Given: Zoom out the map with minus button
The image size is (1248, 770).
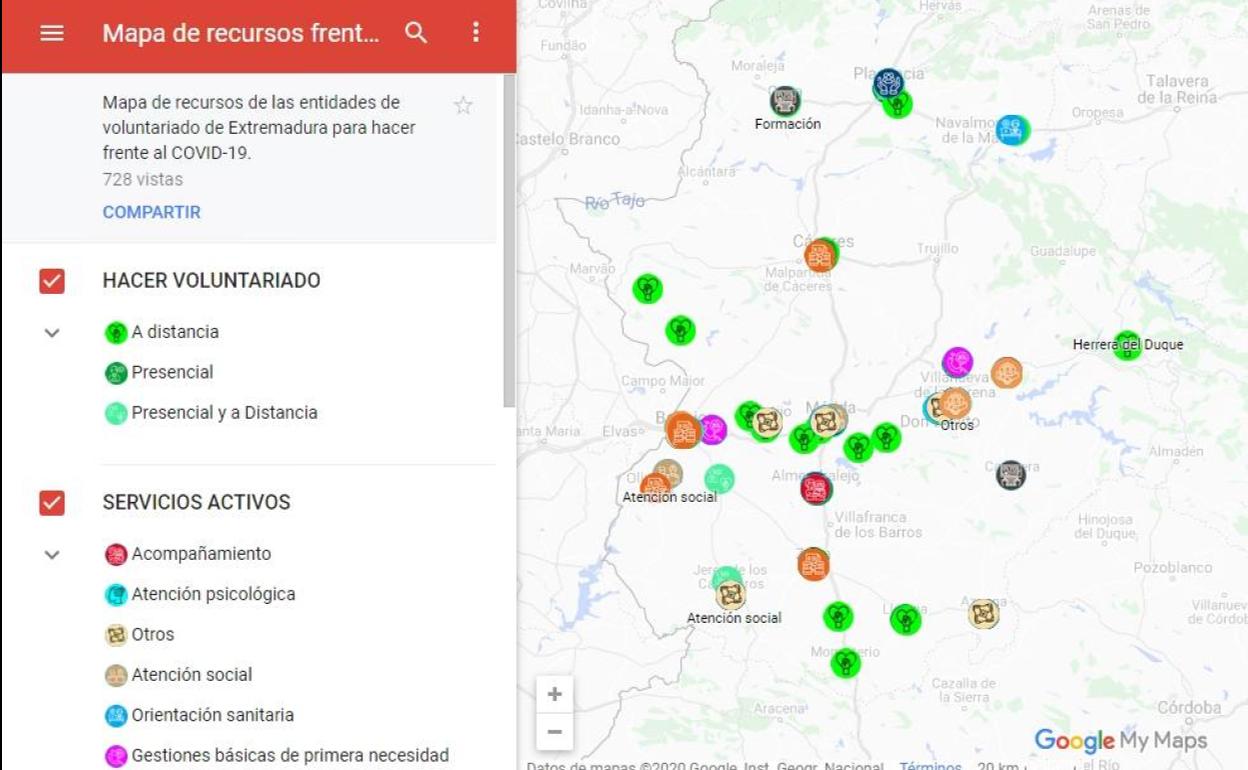Looking at the screenshot, I should point(555,732).
